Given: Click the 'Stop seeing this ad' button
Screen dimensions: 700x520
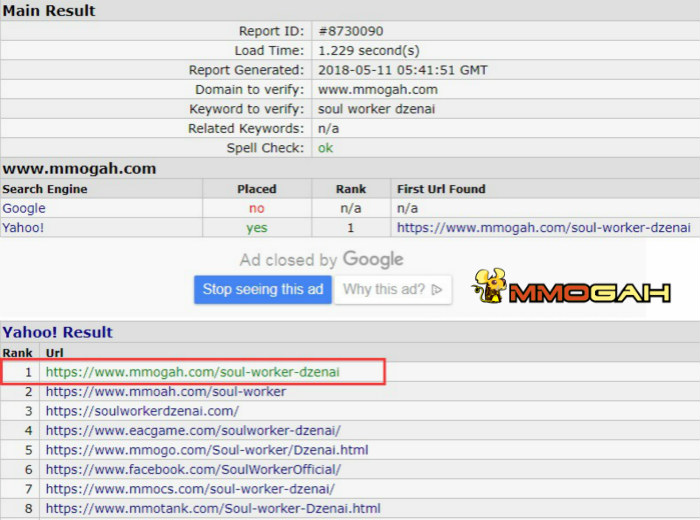Looking at the screenshot, I should 263,290.
